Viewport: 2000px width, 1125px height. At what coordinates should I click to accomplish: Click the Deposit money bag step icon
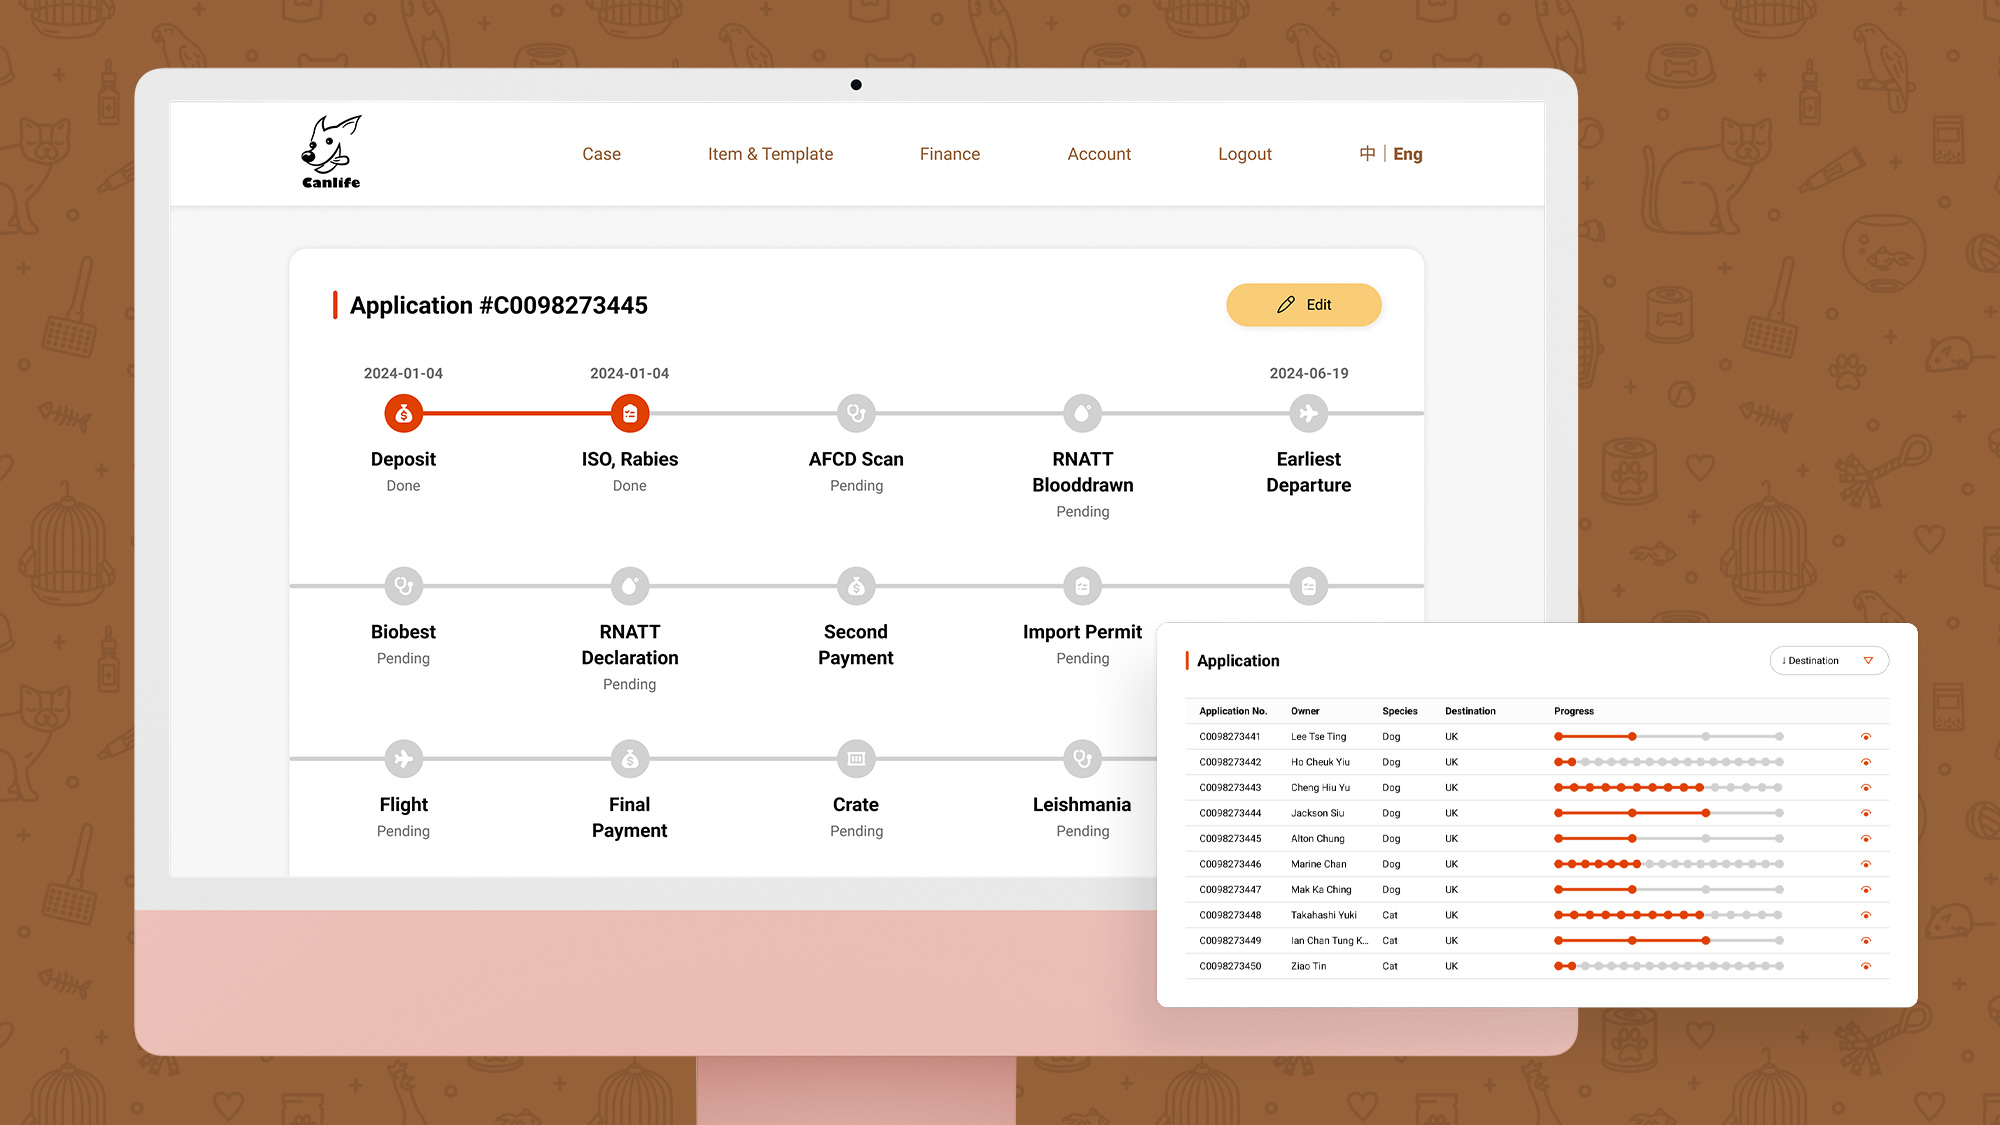[404, 413]
